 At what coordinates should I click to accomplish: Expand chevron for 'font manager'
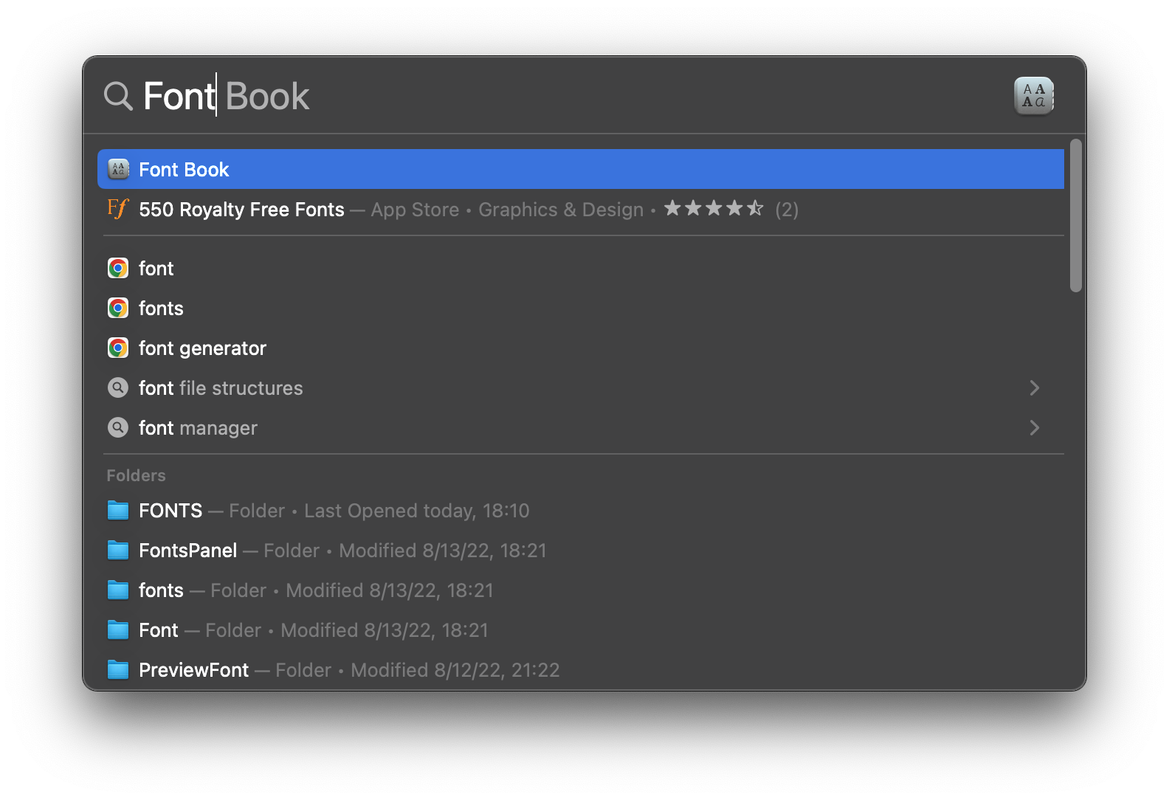point(1034,428)
